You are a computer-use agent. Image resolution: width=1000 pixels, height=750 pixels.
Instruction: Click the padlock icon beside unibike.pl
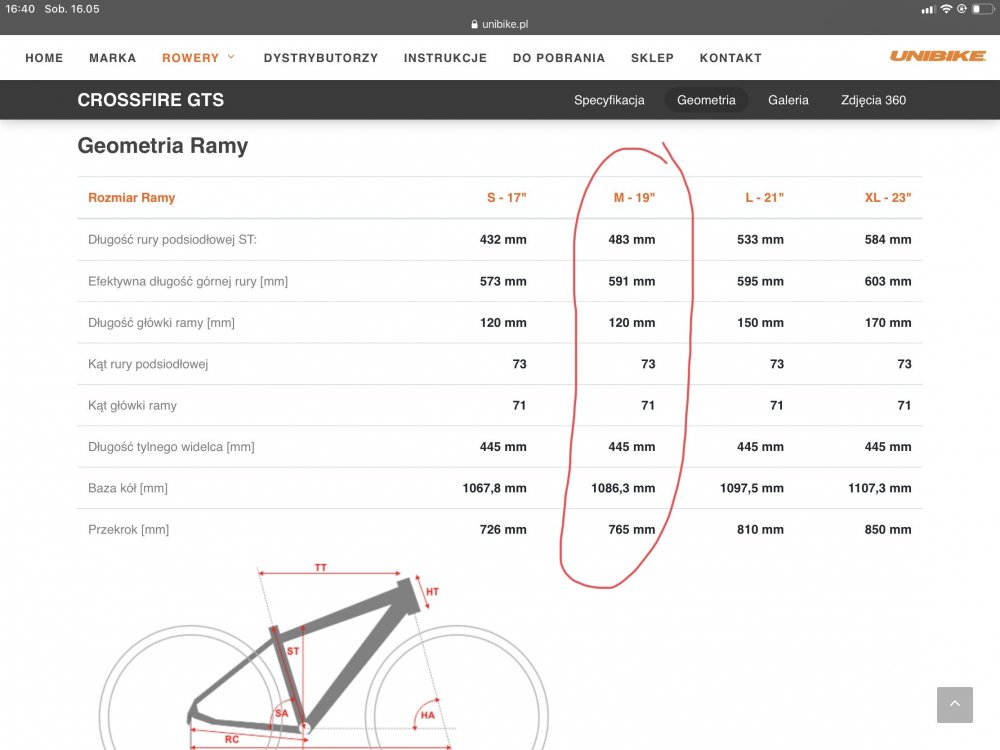click(x=474, y=24)
